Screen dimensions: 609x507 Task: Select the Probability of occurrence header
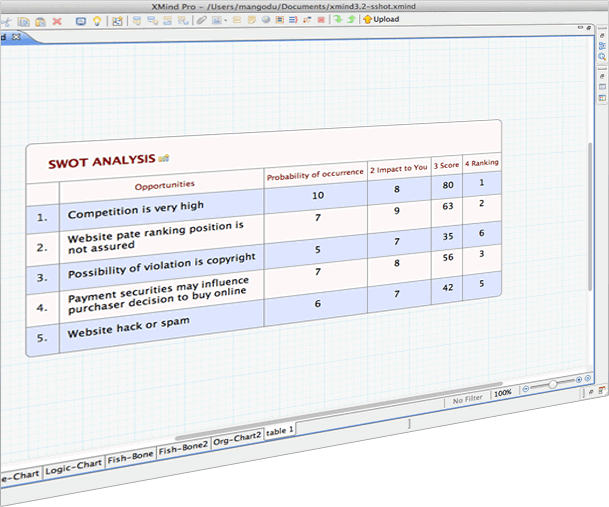pos(315,174)
